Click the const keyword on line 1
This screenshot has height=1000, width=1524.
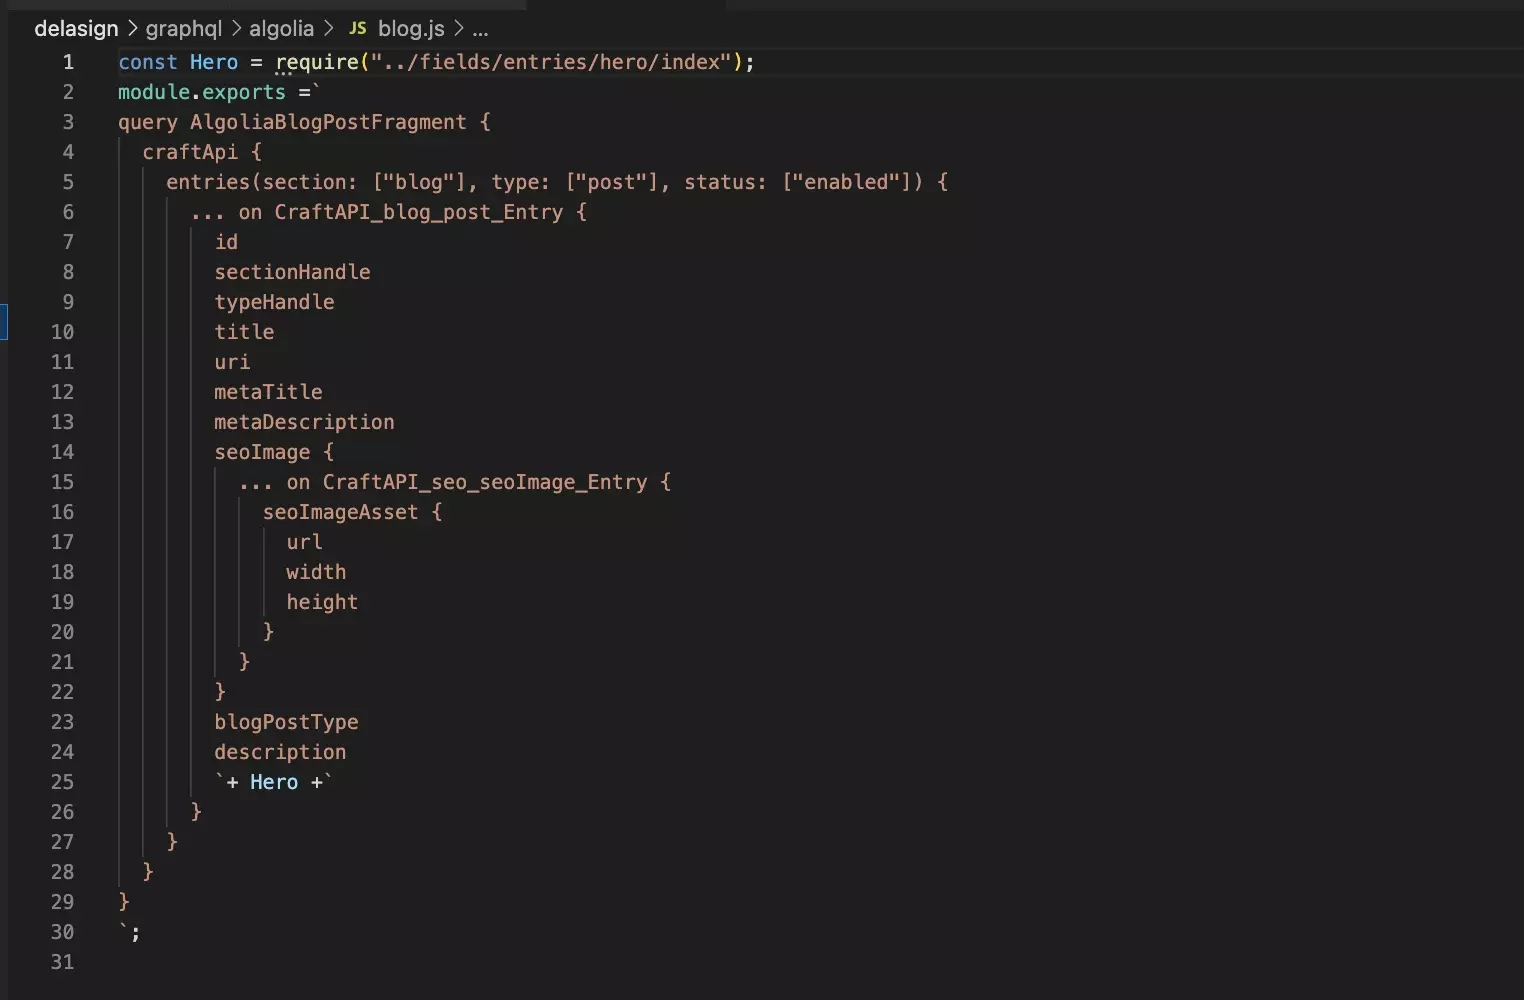(x=148, y=62)
